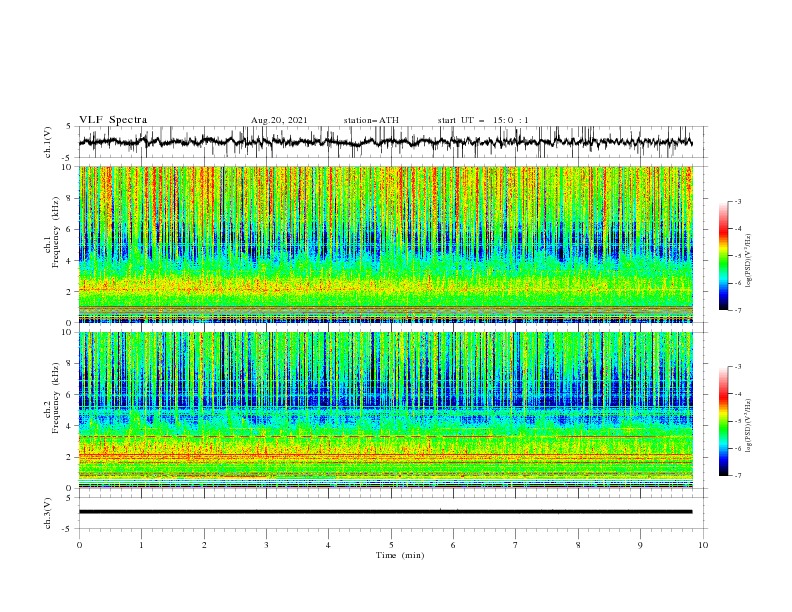Click the 'ch.1(V)' waveform axis label
The height and width of the screenshot is (612, 792).
coord(48,142)
